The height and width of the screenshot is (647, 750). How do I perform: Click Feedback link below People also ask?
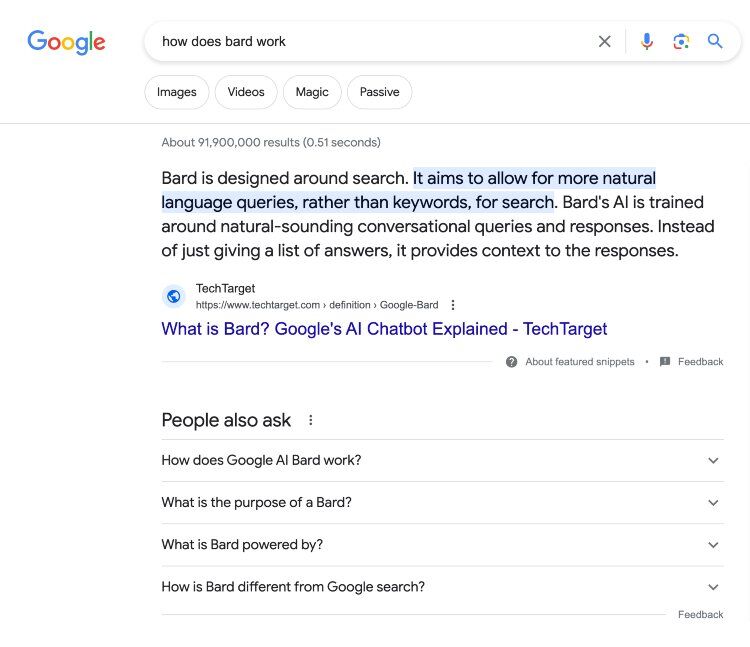tap(700, 614)
